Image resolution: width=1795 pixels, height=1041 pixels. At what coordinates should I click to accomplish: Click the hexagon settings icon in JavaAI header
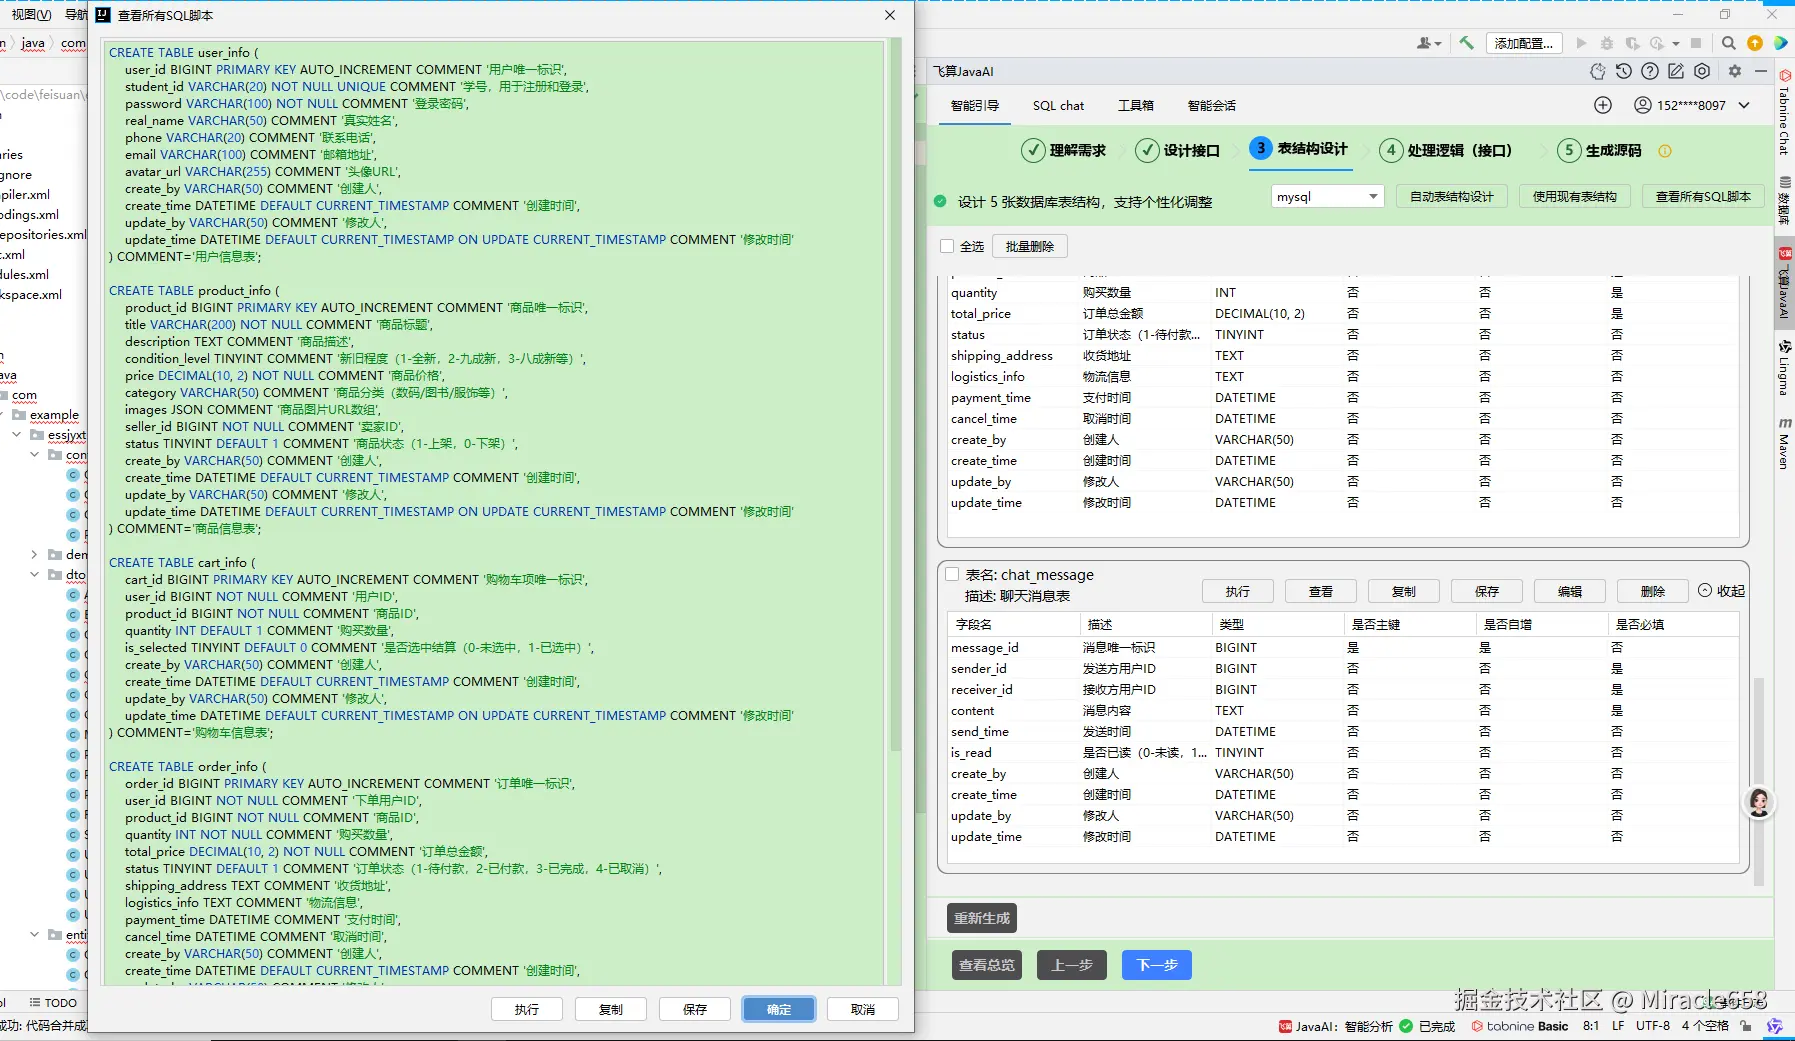(x=1702, y=71)
